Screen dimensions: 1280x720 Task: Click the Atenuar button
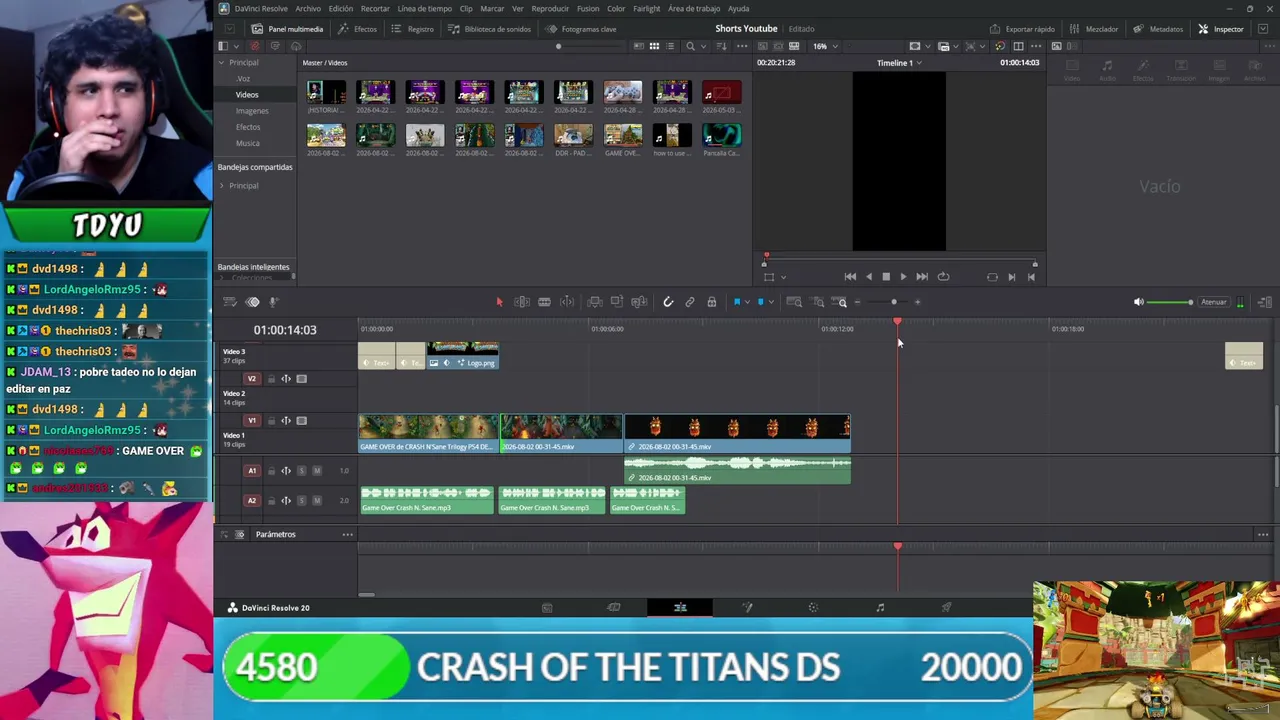(1214, 302)
